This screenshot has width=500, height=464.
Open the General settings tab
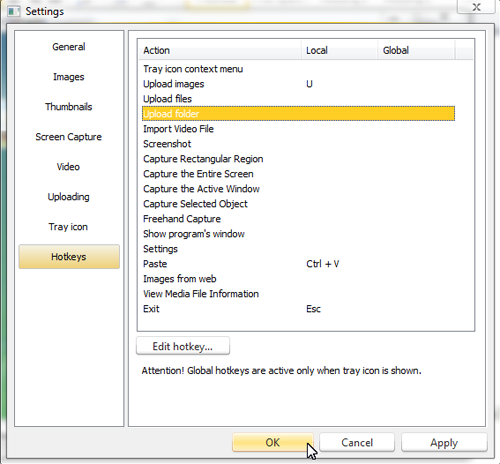coord(69,47)
